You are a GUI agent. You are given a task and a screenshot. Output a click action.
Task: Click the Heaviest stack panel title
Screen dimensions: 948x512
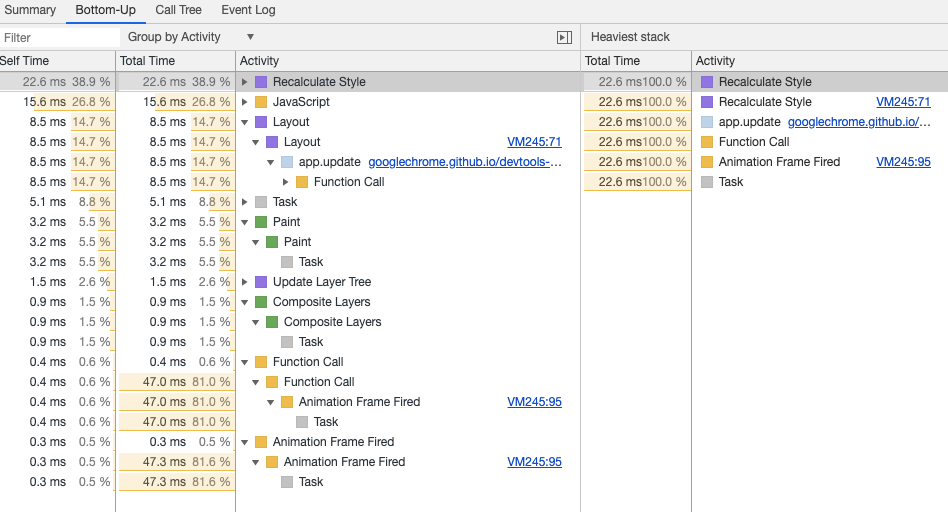(x=630, y=37)
